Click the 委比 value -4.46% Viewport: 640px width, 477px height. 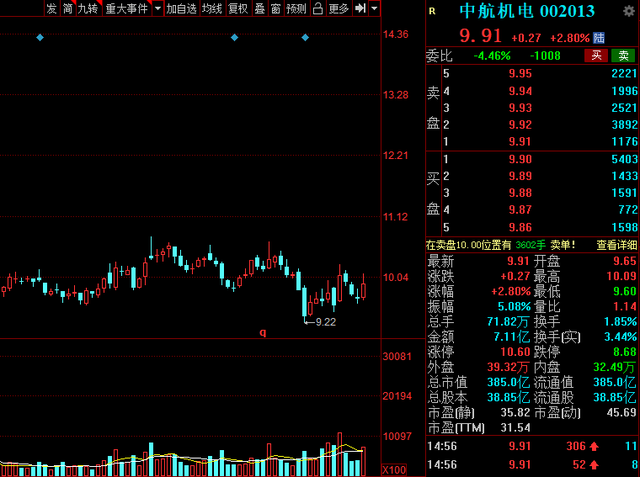(x=492, y=56)
